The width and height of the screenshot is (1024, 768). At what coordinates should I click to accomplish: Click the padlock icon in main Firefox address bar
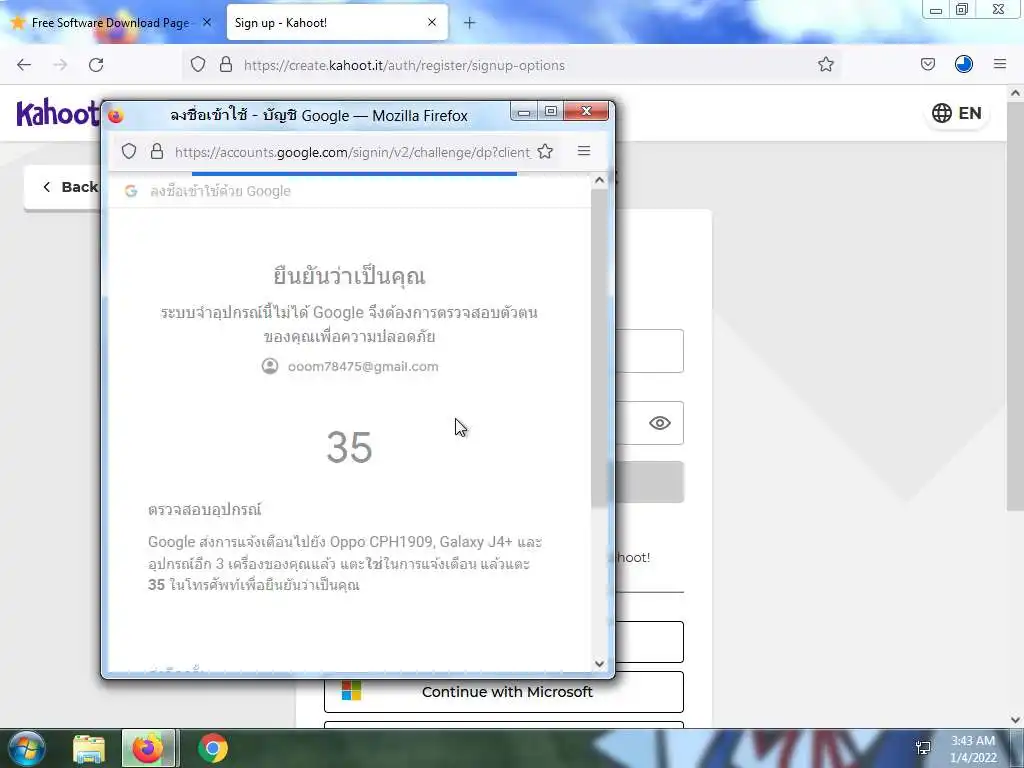click(226, 64)
